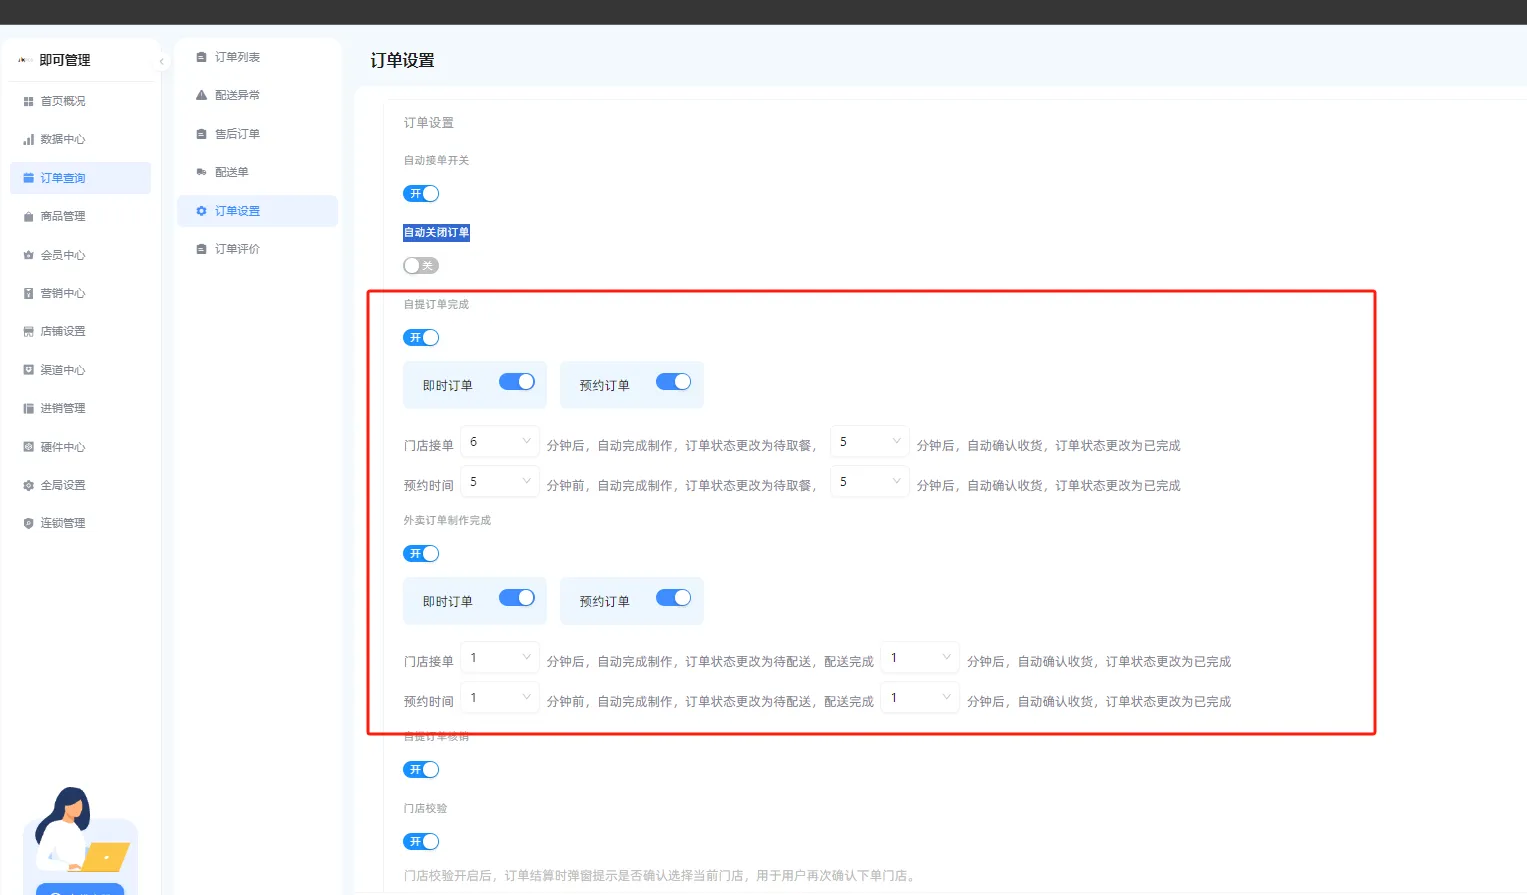The height and width of the screenshot is (895, 1527).
Task: Open the 全局设置 menu
Action: (80, 485)
